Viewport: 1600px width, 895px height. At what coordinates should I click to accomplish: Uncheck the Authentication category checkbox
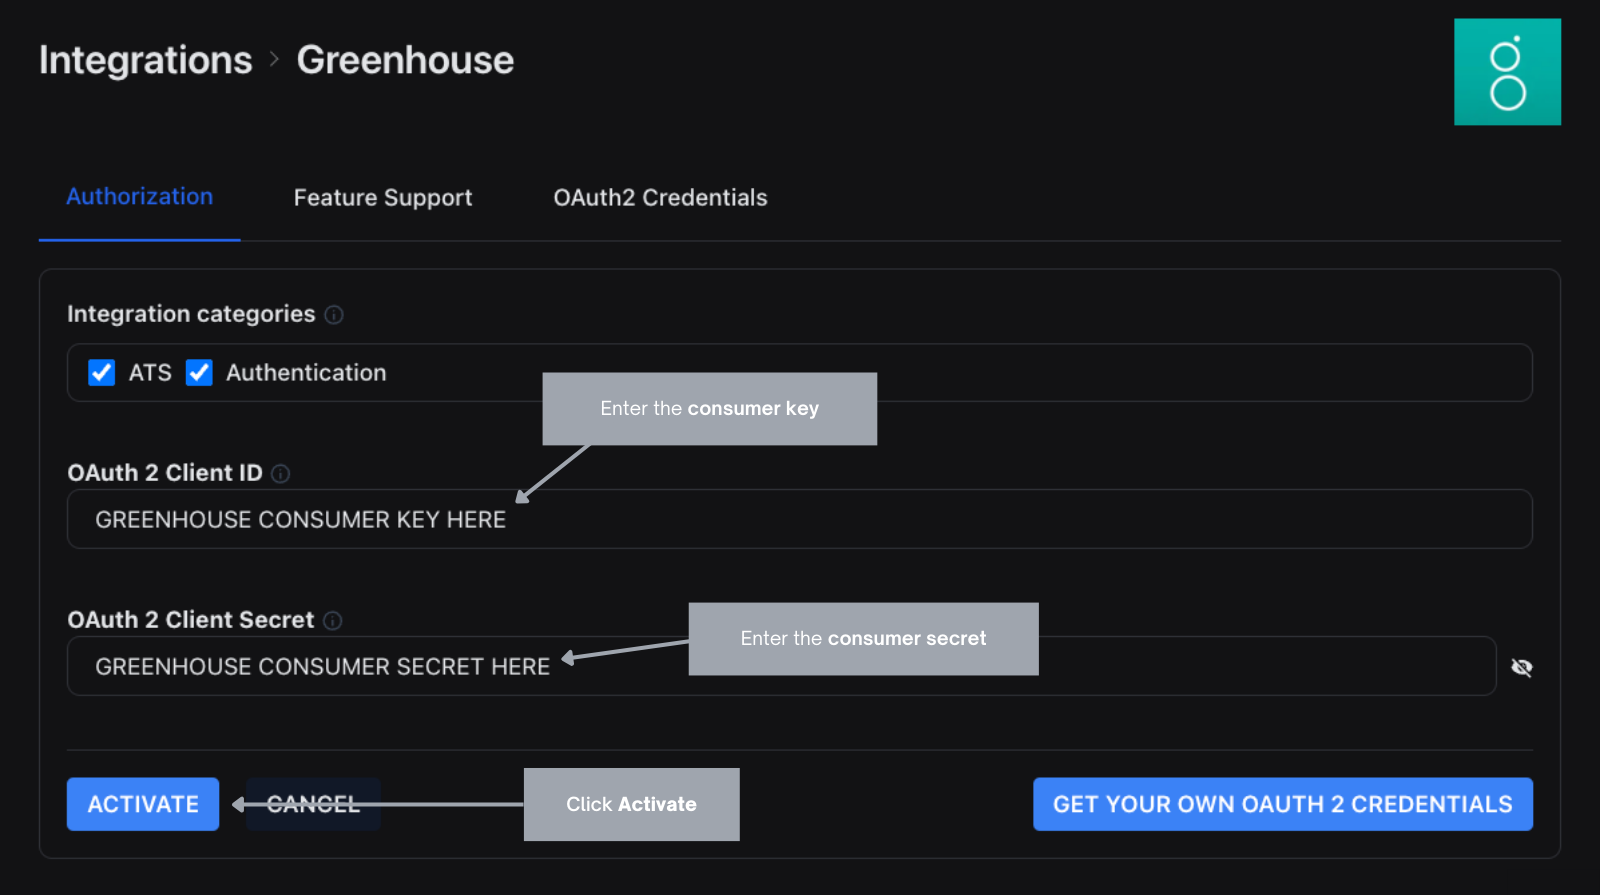[x=200, y=373]
